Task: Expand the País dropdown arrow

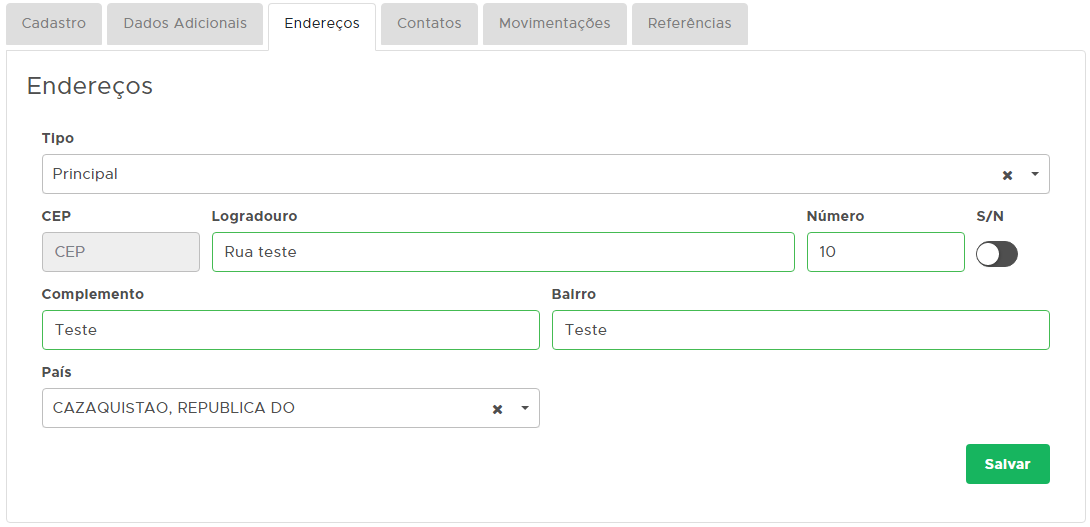Action: [x=524, y=408]
